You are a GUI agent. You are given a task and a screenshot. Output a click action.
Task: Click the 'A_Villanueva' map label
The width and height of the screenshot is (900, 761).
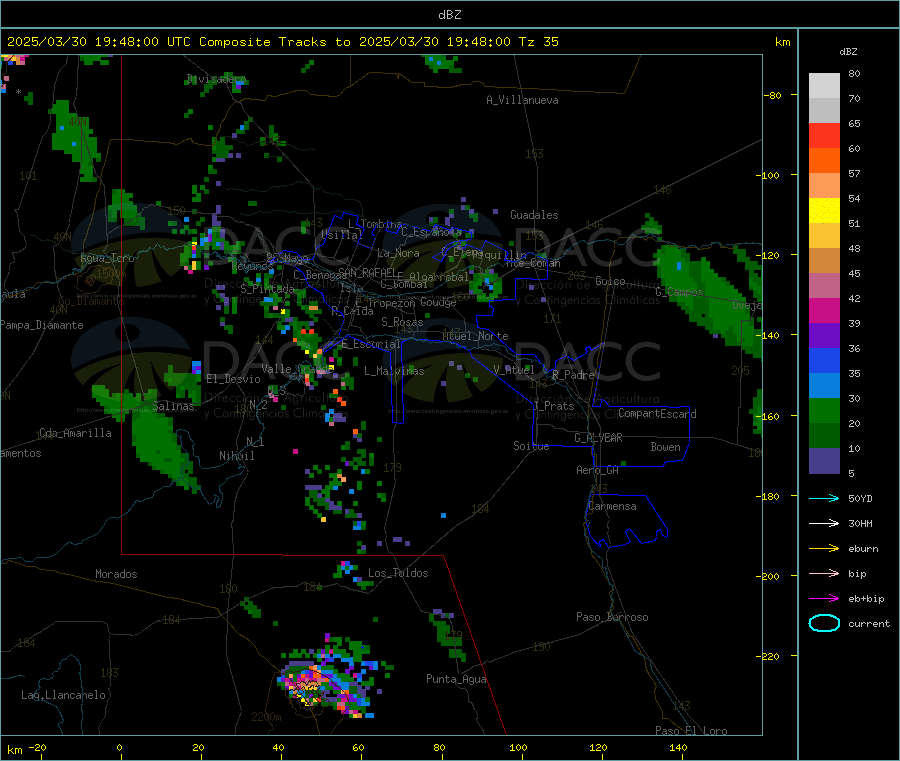[x=522, y=100]
